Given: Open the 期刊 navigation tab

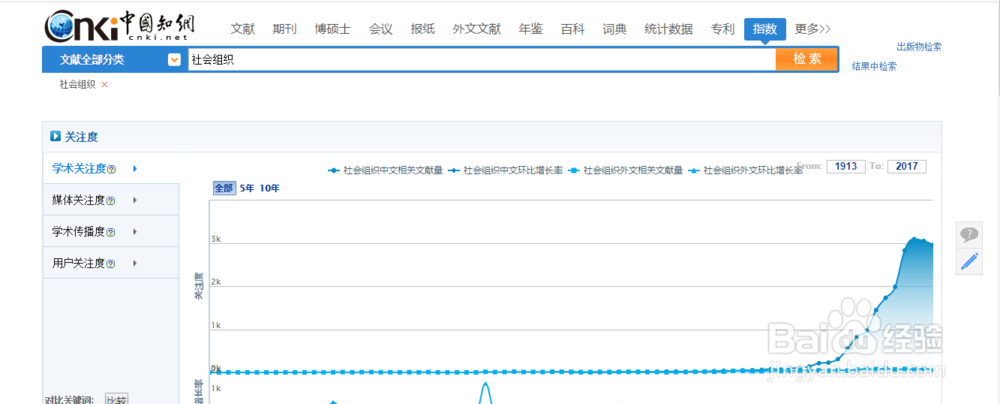Looking at the screenshot, I should click(284, 29).
